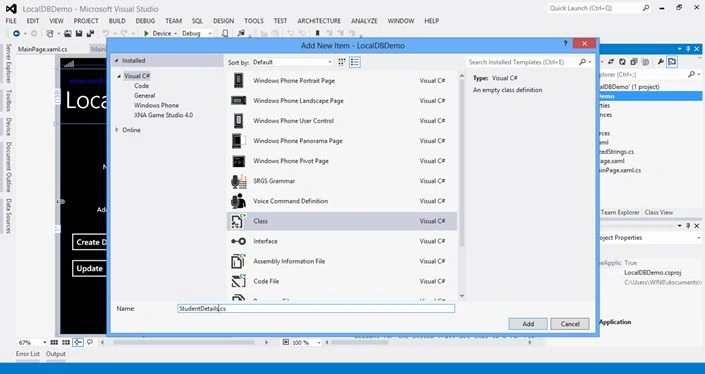Select the SRGS Grammar microphone icon
Screen dimensions: 705x374
238,181
